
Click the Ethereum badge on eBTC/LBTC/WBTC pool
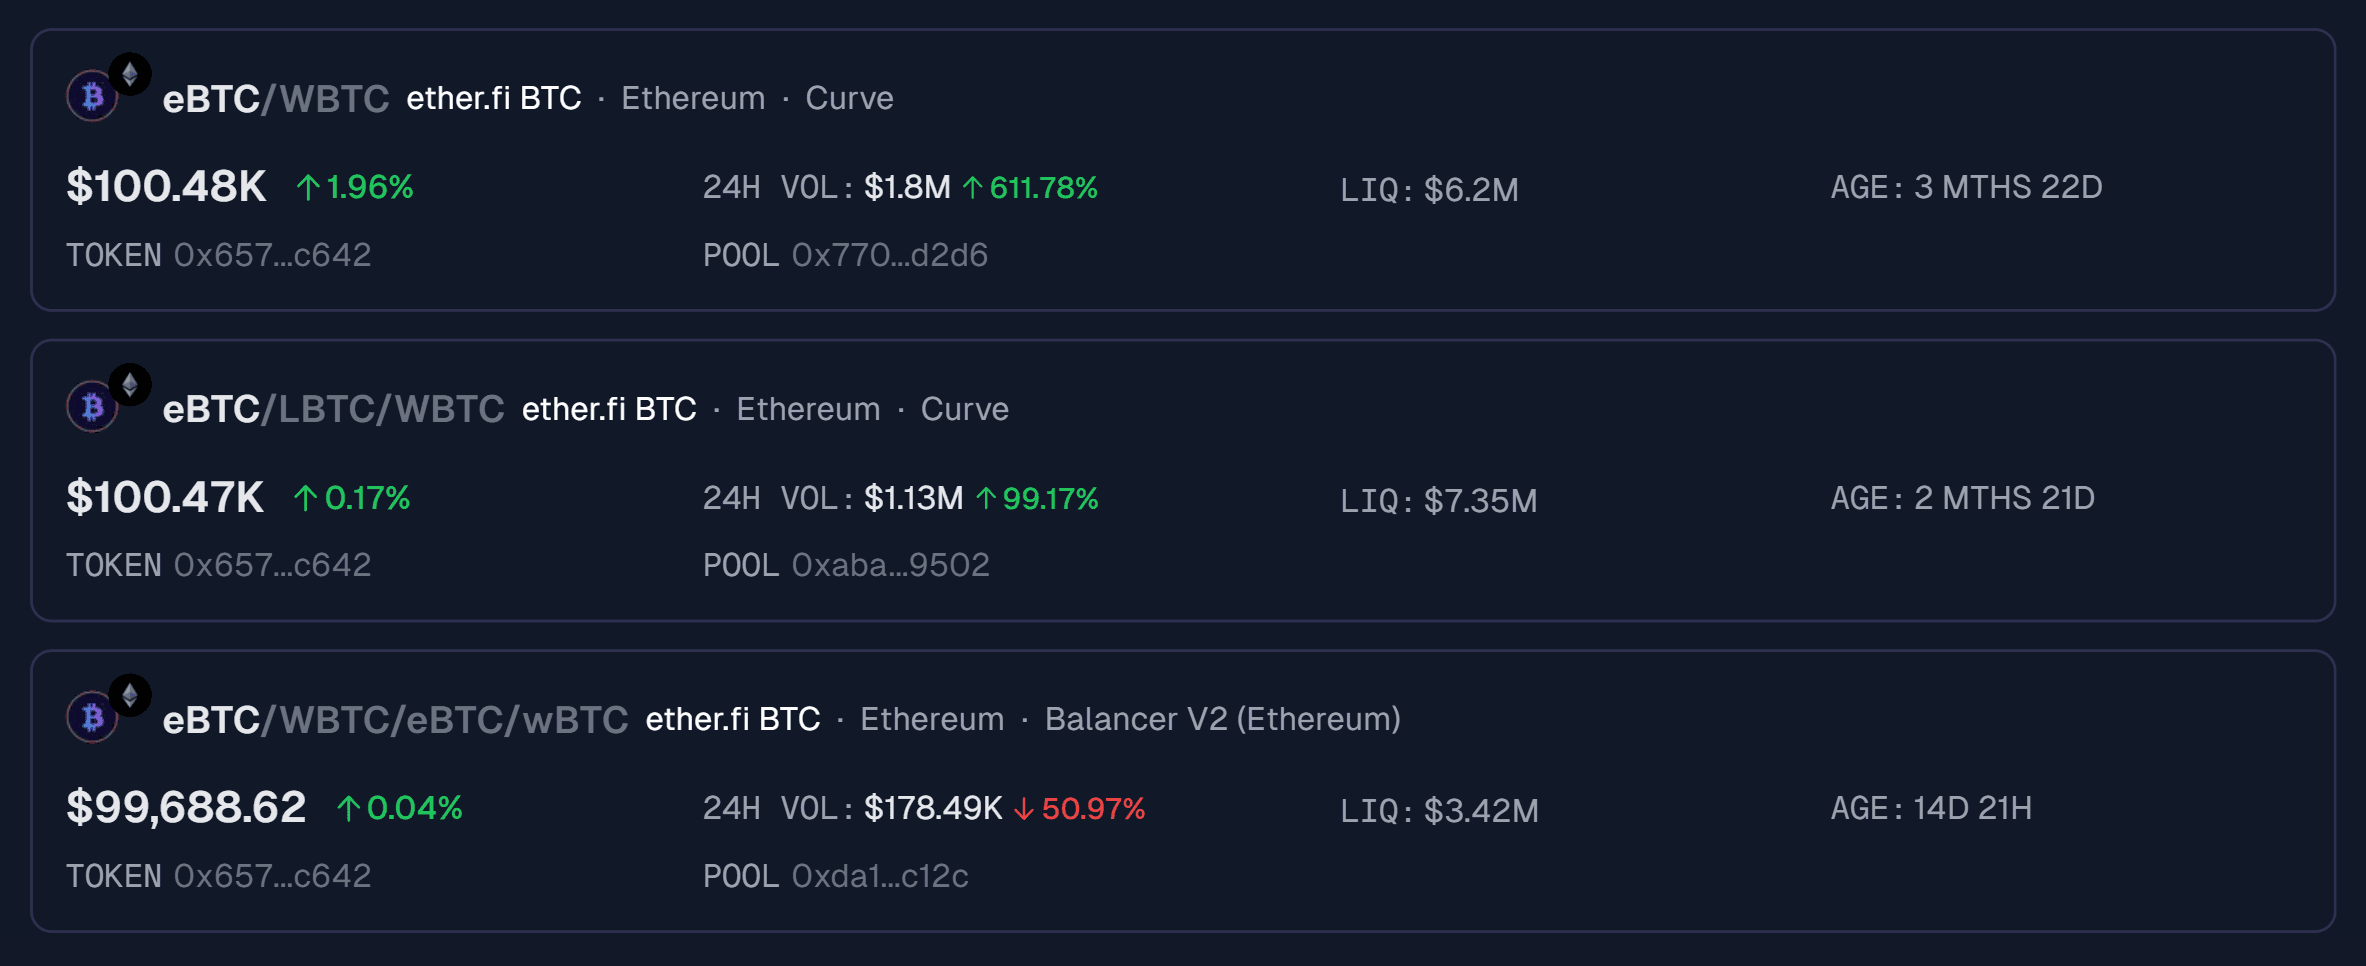pos(130,385)
